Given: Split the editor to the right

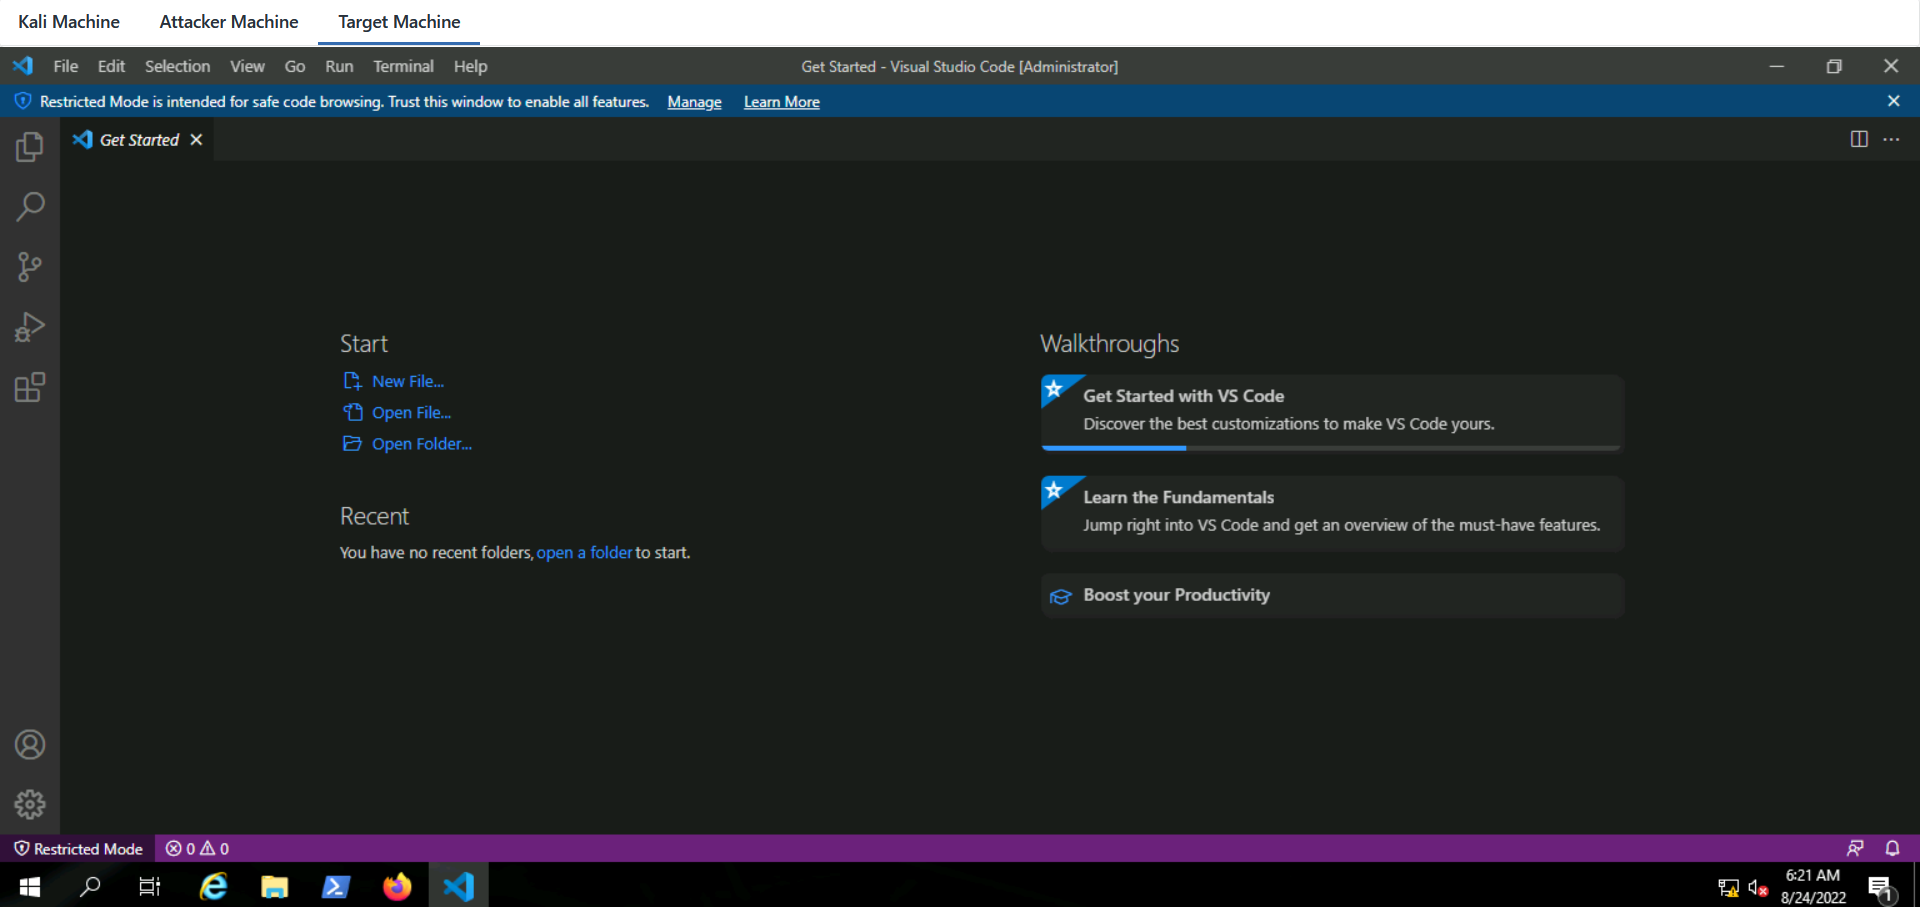Looking at the screenshot, I should [x=1859, y=139].
